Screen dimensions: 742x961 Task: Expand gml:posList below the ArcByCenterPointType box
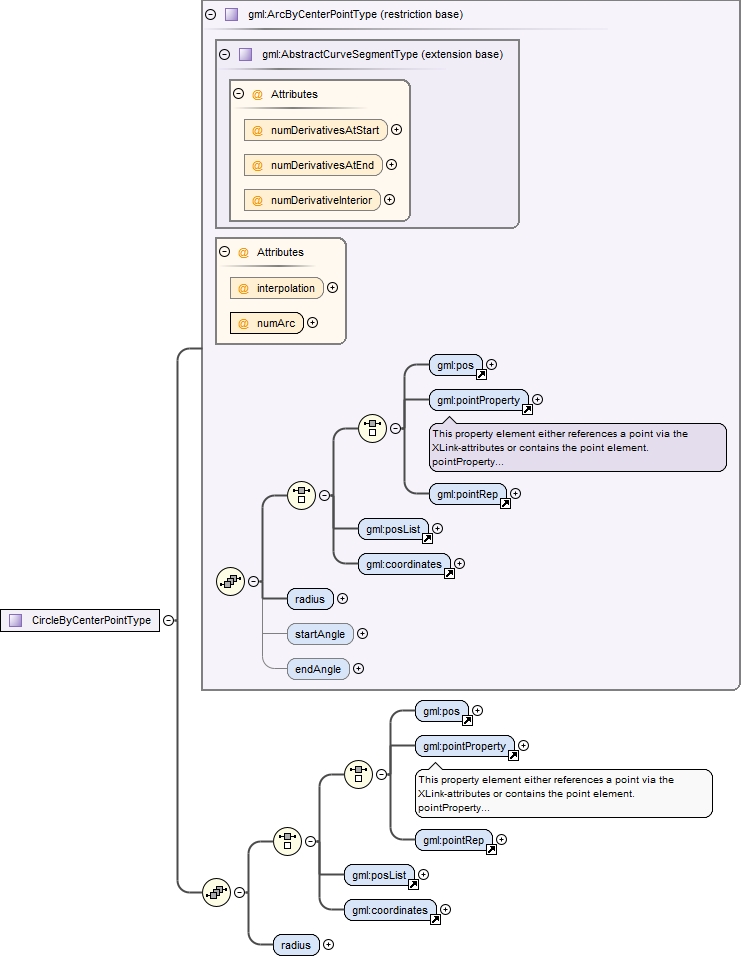423,874
